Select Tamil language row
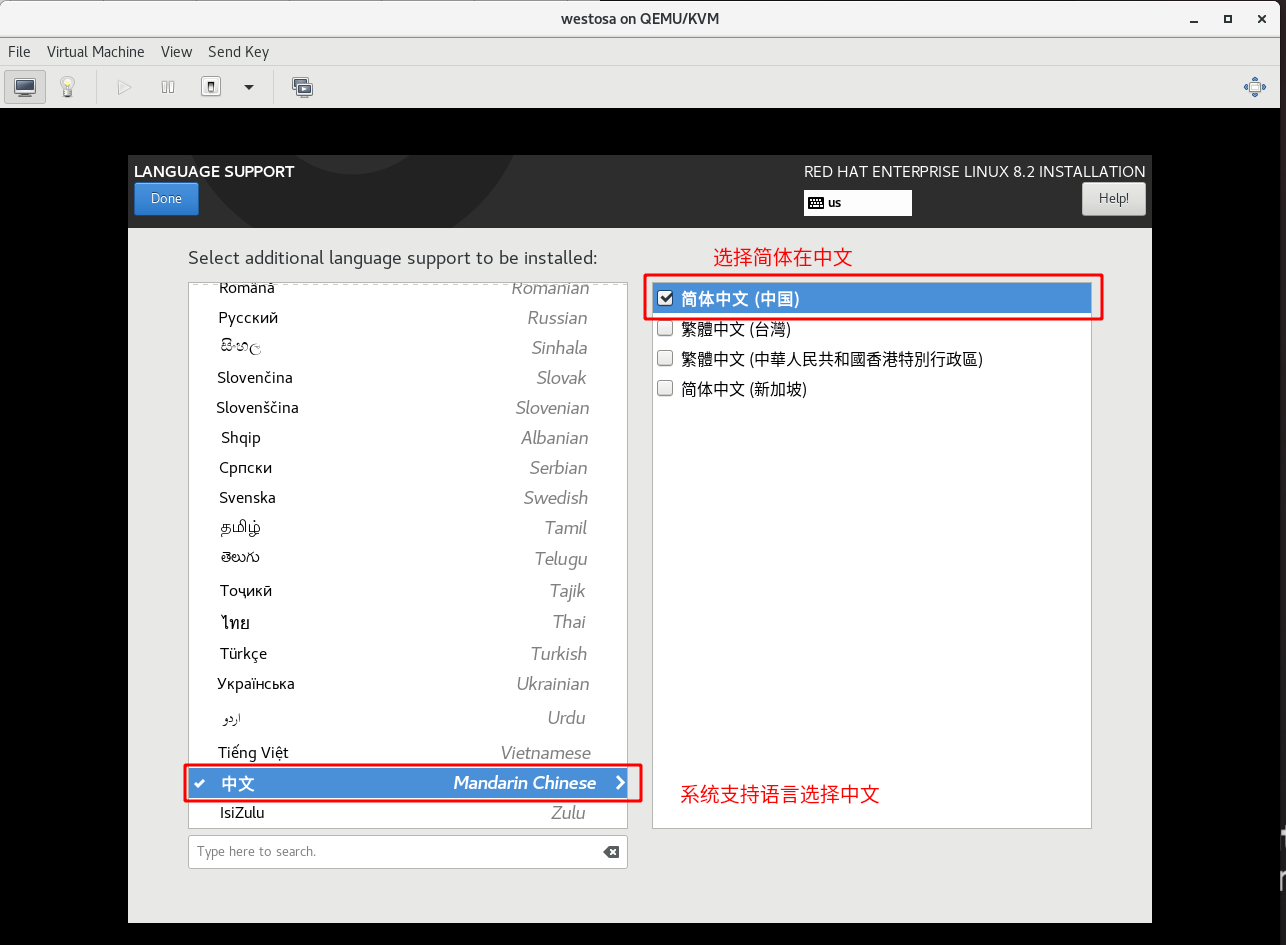This screenshot has width=1286, height=945. [x=408, y=528]
